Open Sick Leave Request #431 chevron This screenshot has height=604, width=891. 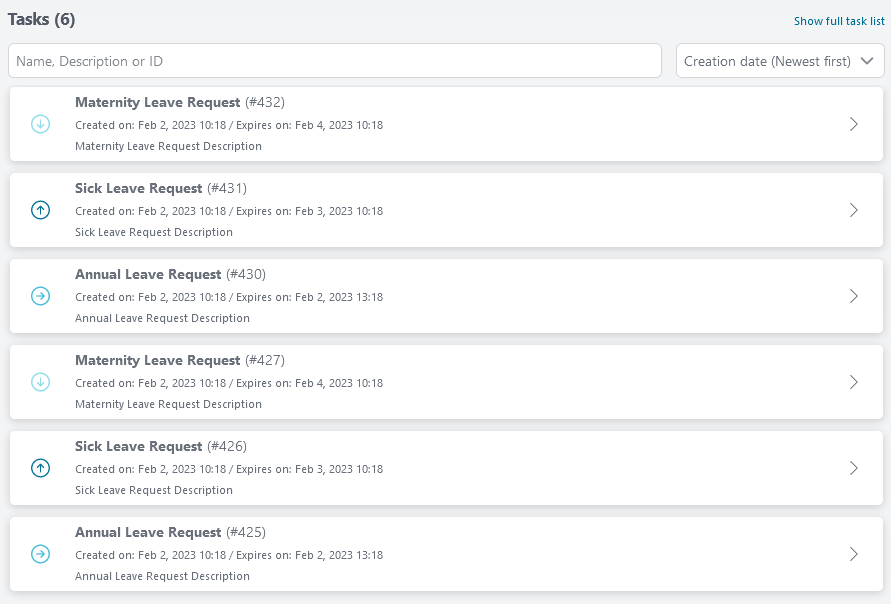(853, 210)
